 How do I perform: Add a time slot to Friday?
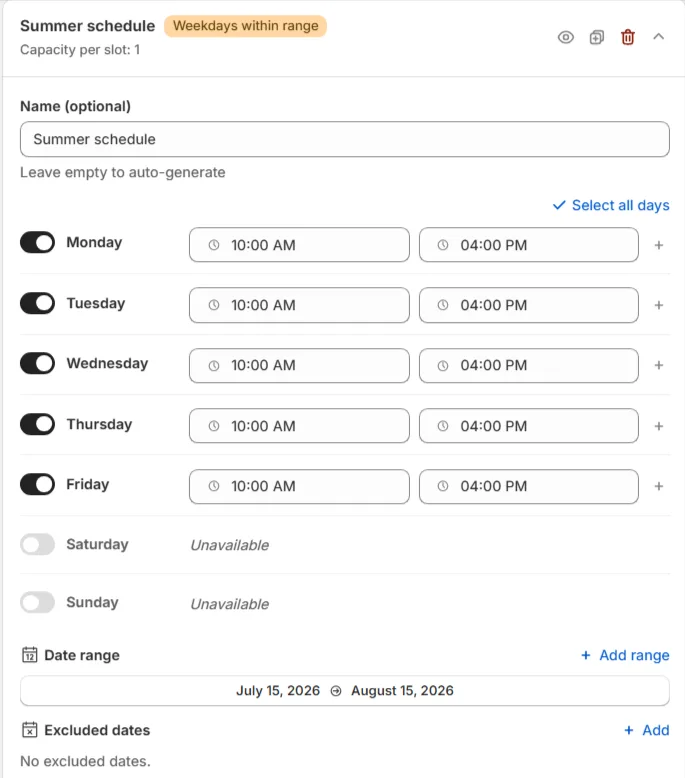[659, 486]
